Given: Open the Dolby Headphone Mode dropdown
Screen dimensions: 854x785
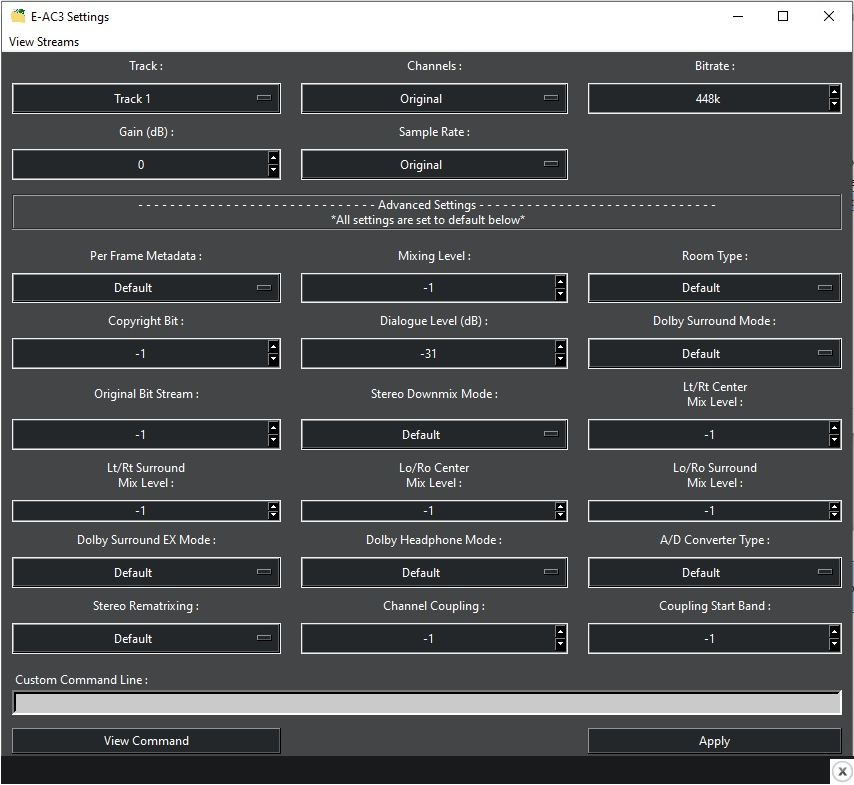Looking at the screenshot, I should click(434, 573).
